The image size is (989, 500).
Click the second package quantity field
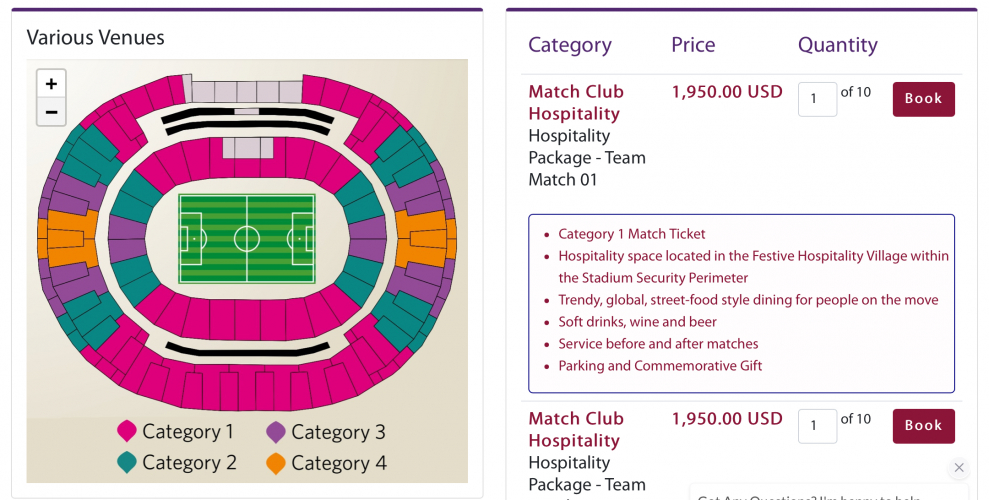(x=817, y=426)
